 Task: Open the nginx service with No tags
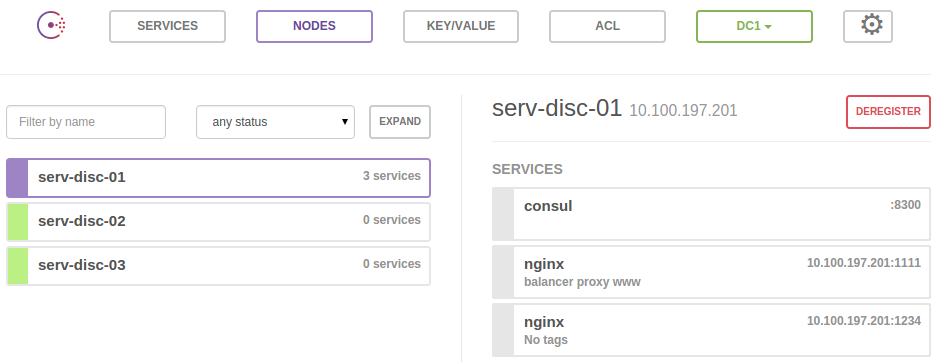point(711,330)
